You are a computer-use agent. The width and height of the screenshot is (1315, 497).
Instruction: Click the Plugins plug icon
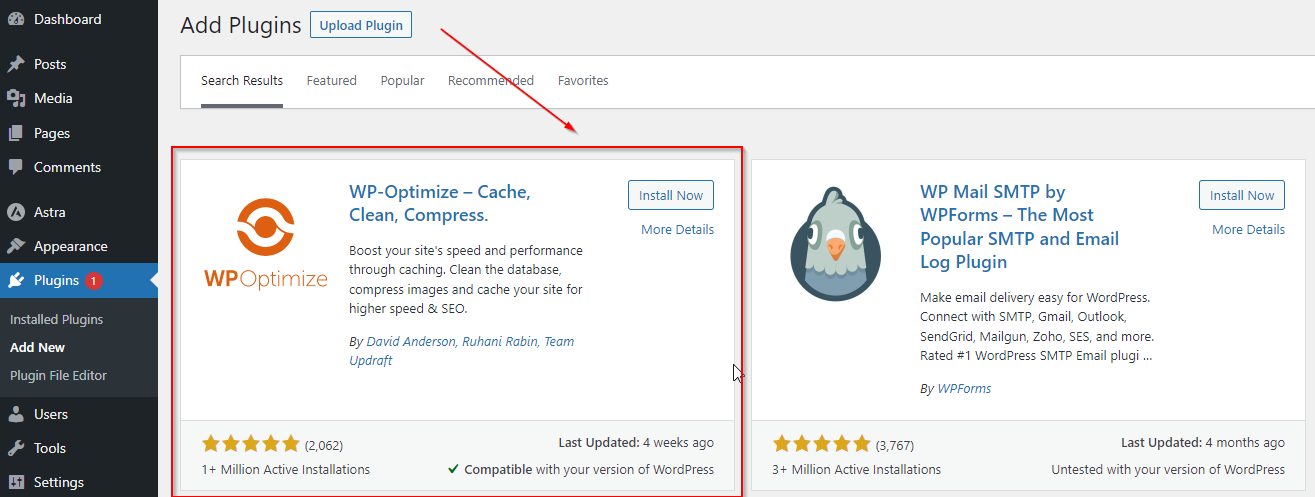coord(16,280)
